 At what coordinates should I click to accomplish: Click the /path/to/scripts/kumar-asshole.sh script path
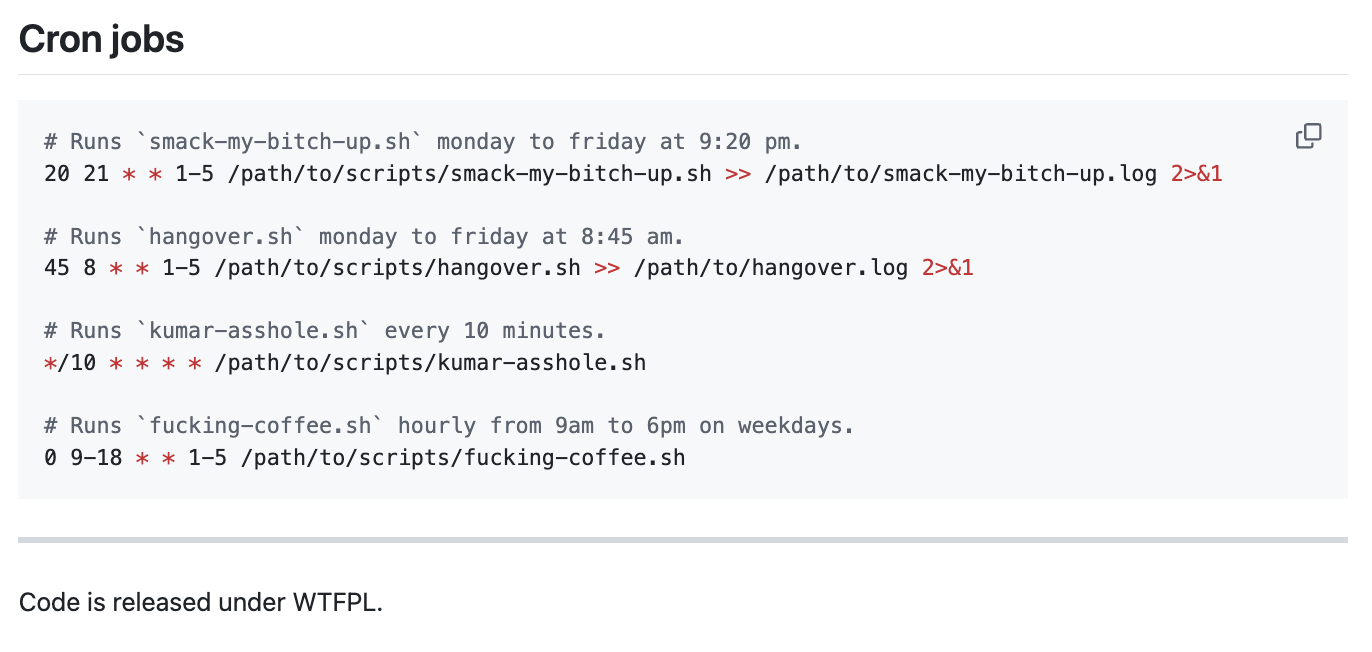(x=437, y=363)
